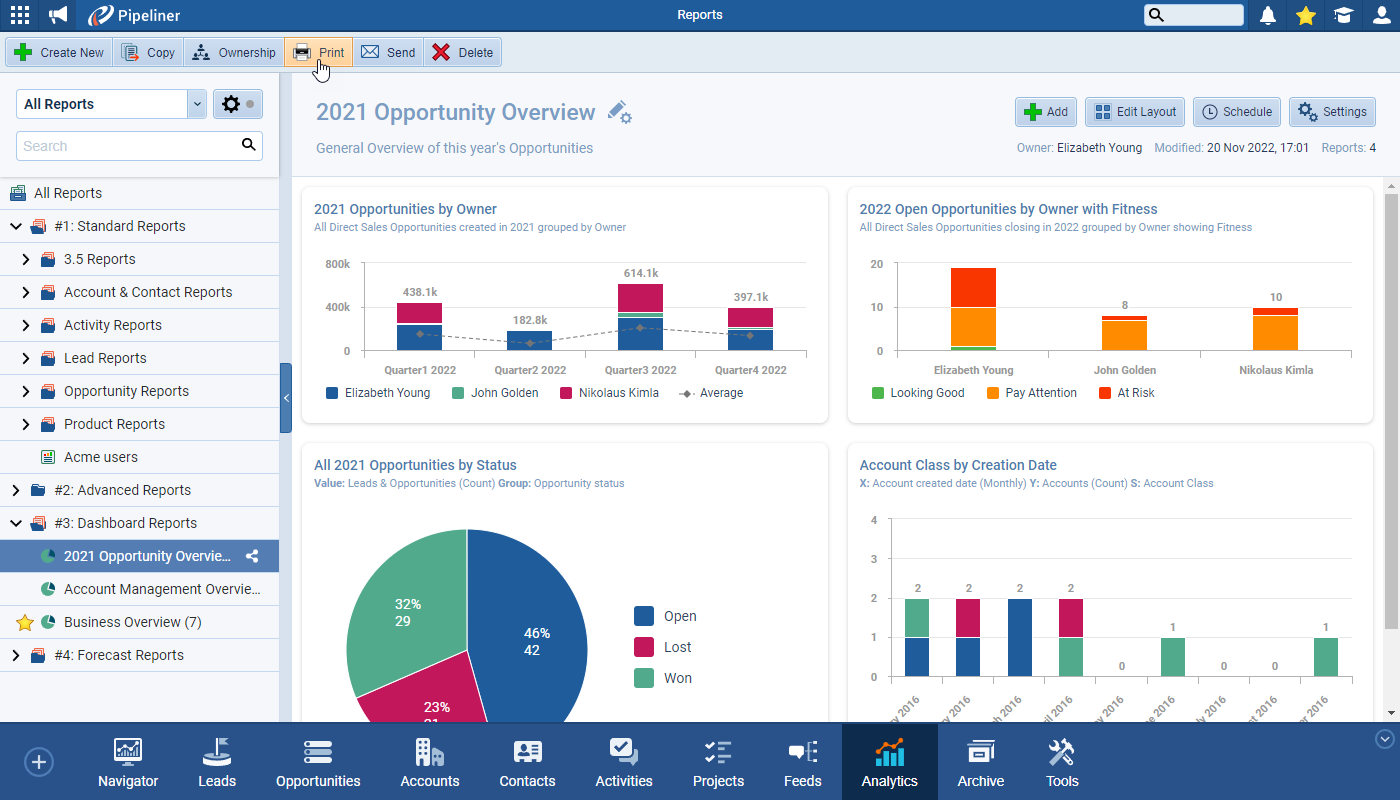Open the learning center graduation cap icon
This screenshot has height=800, width=1400.
coord(1342,15)
